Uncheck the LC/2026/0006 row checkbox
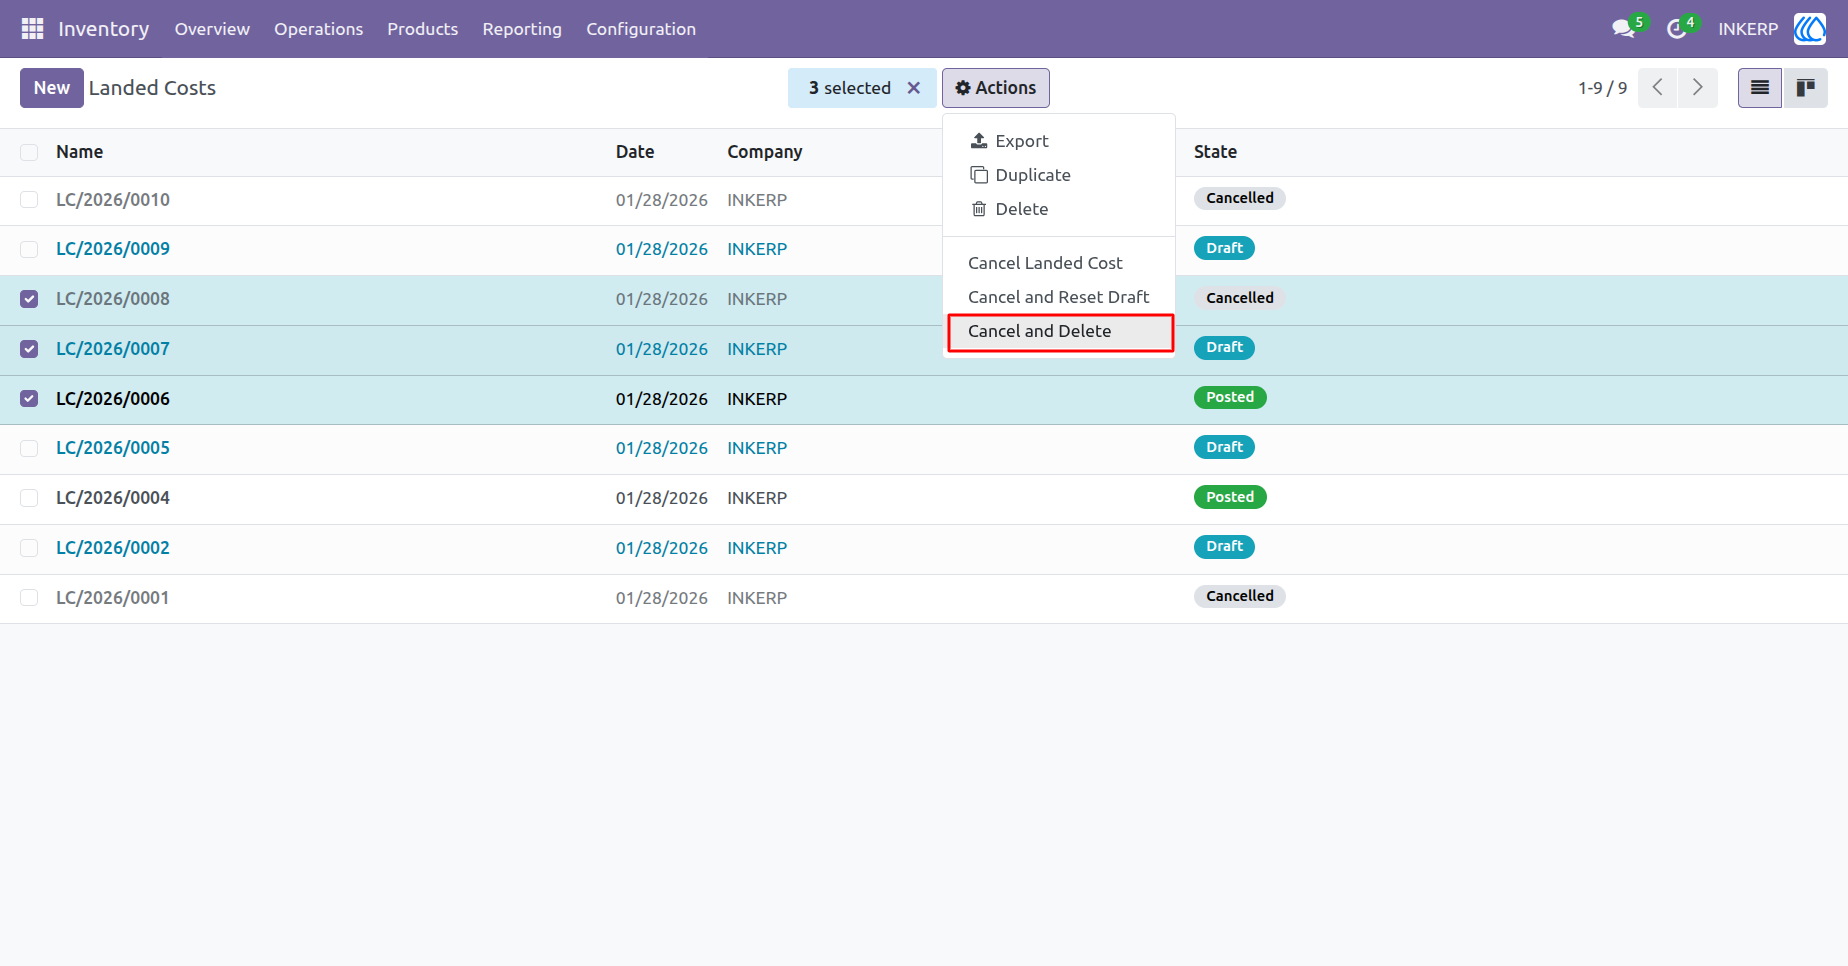 [x=29, y=399]
